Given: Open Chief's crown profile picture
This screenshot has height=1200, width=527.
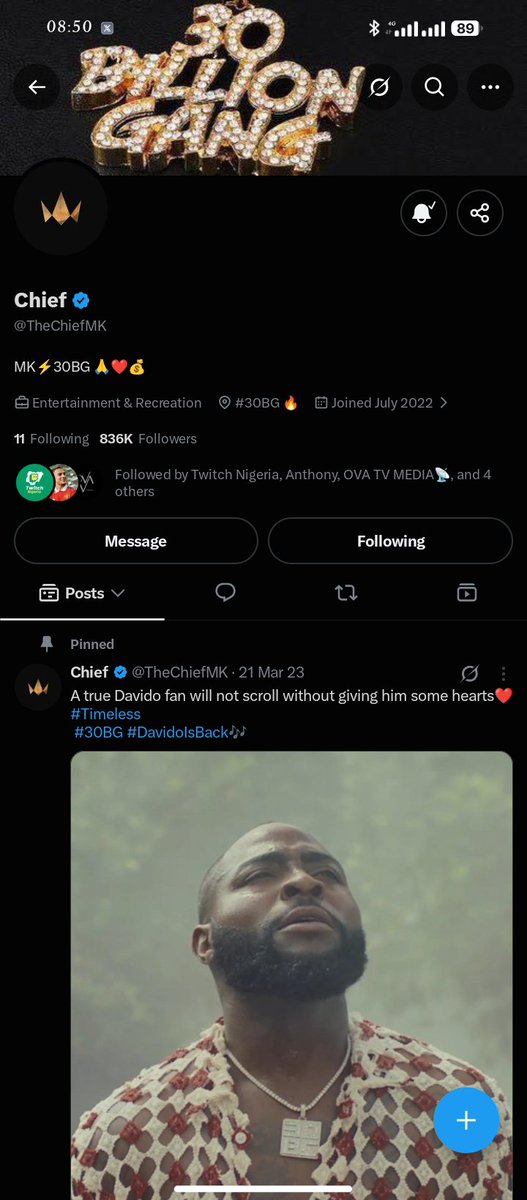Looking at the screenshot, I should pyautogui.click(x=61, y=210).
